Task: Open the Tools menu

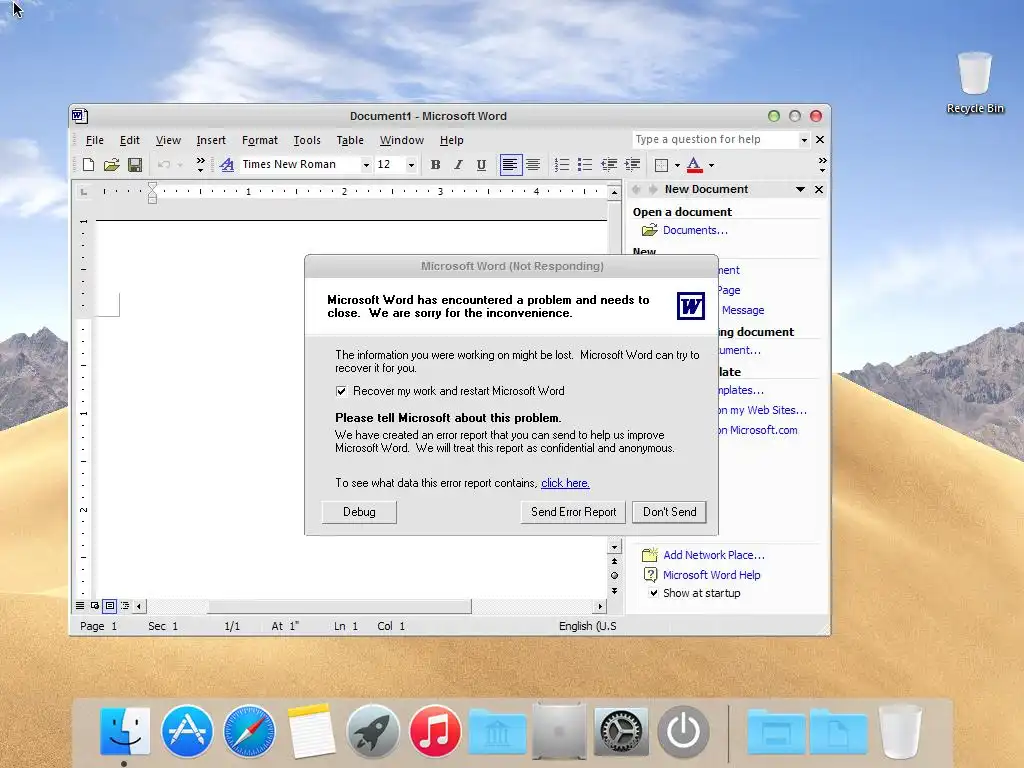Action: [307, 140]
